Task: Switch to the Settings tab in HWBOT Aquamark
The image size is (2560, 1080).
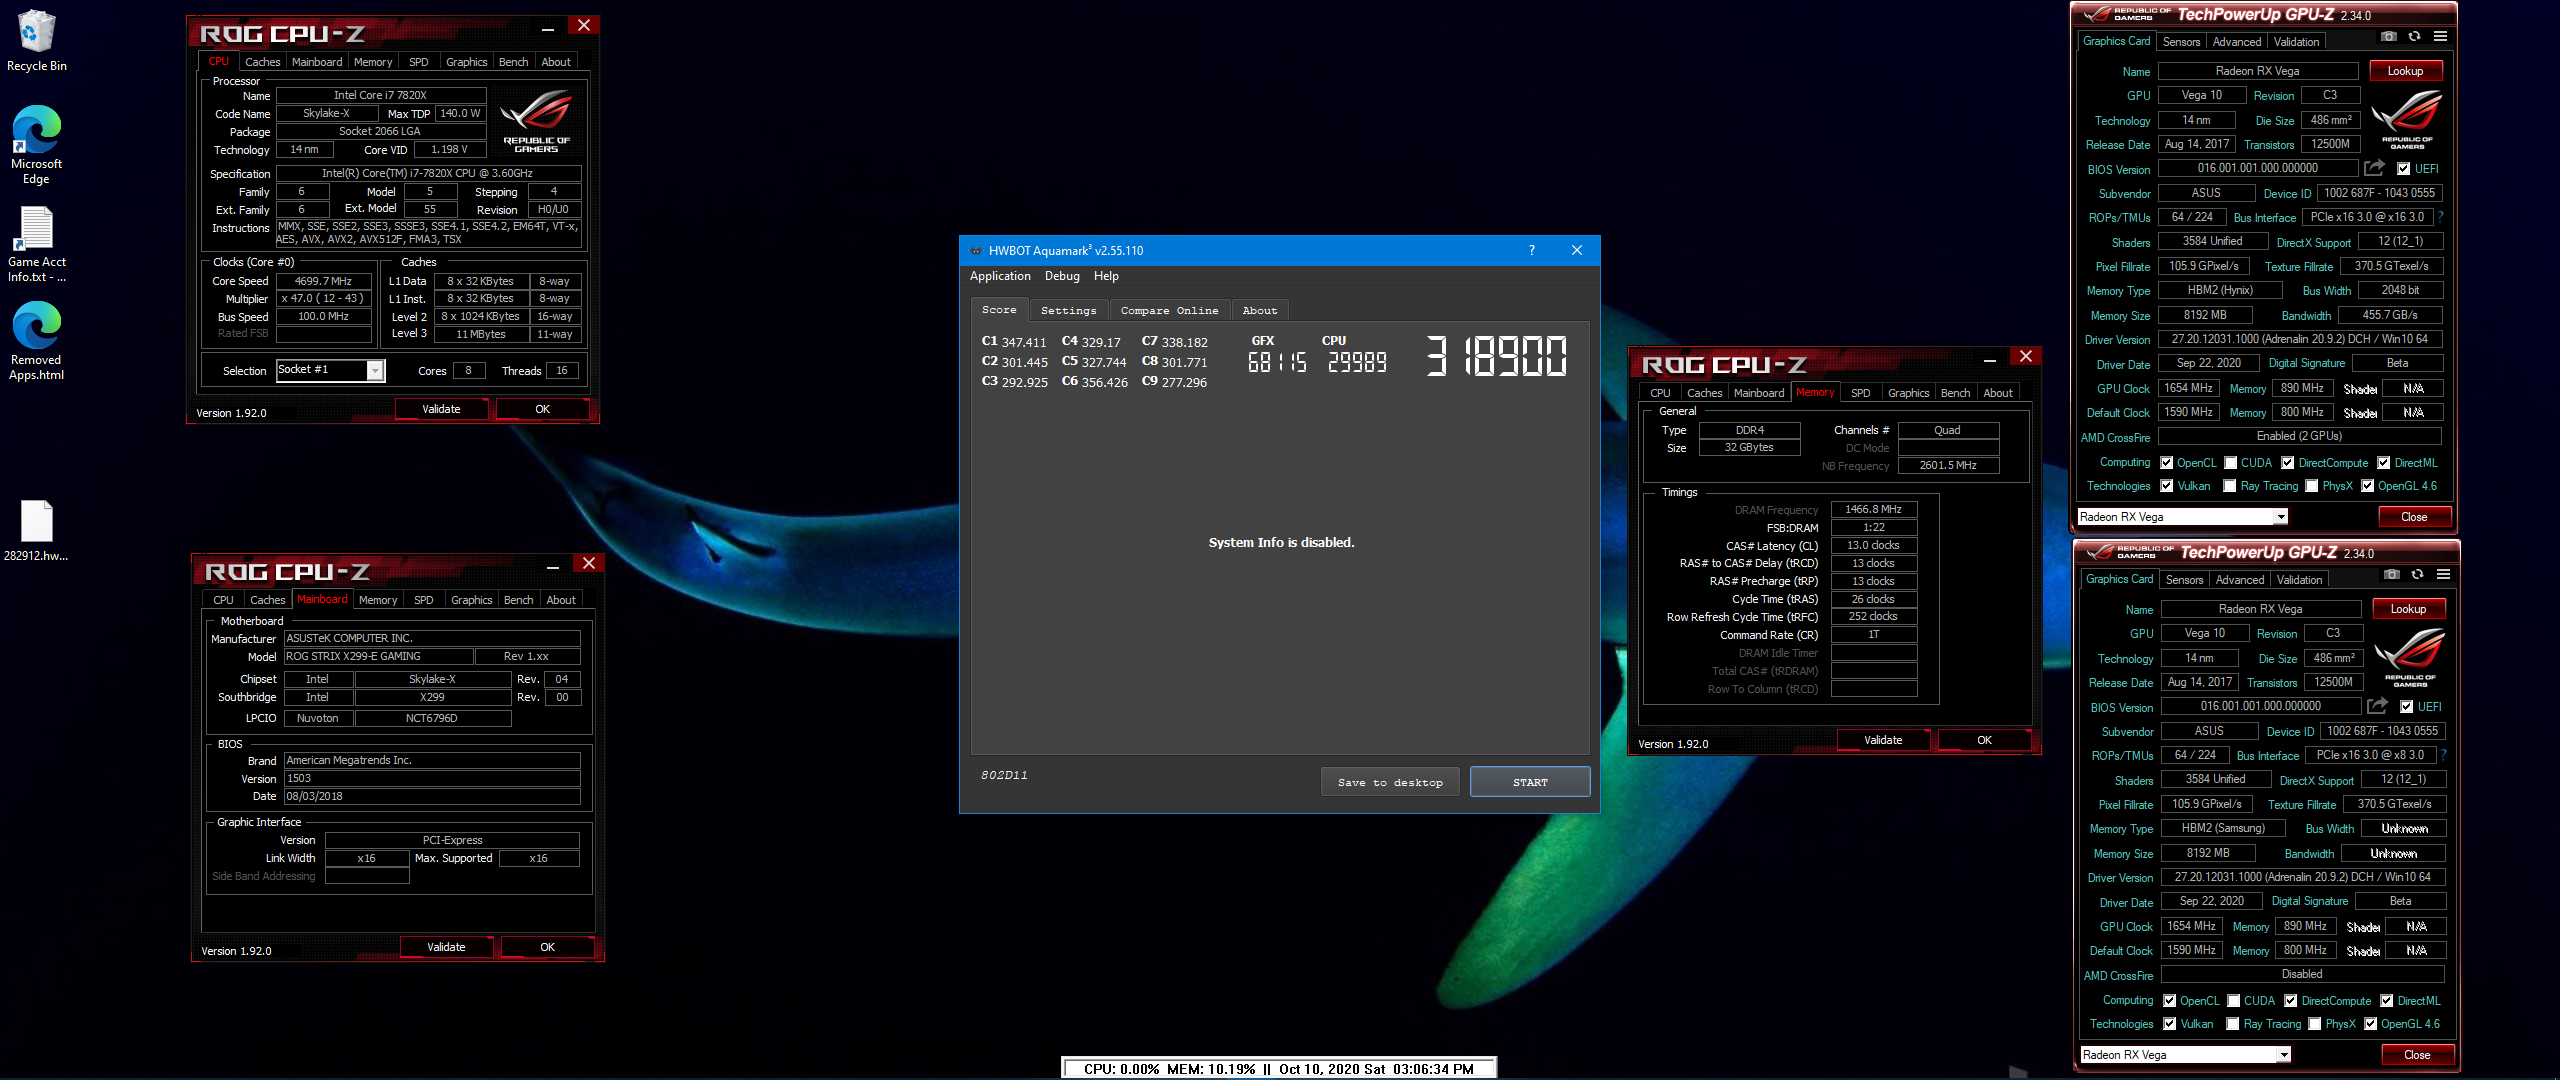Action: coord(1068,311)
